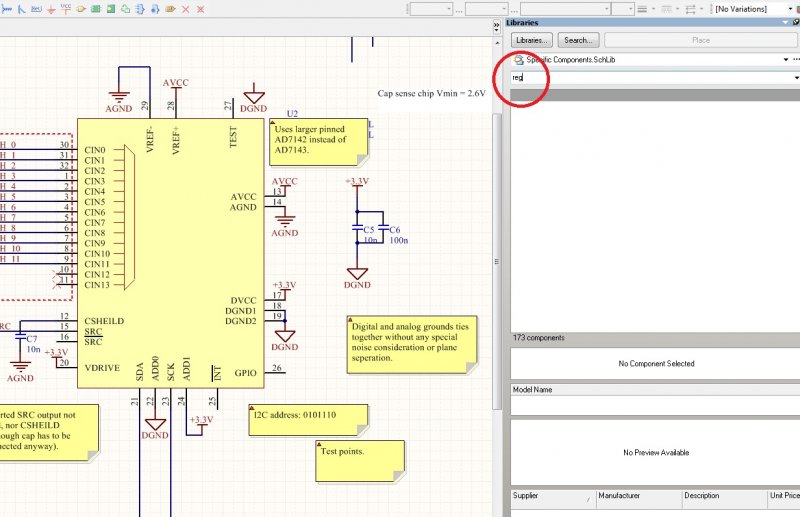Image resolution: width=800 pixels, height=517 pixels.
Task: Click the first red X No ERC icon
Action: (x=185, y=8)
